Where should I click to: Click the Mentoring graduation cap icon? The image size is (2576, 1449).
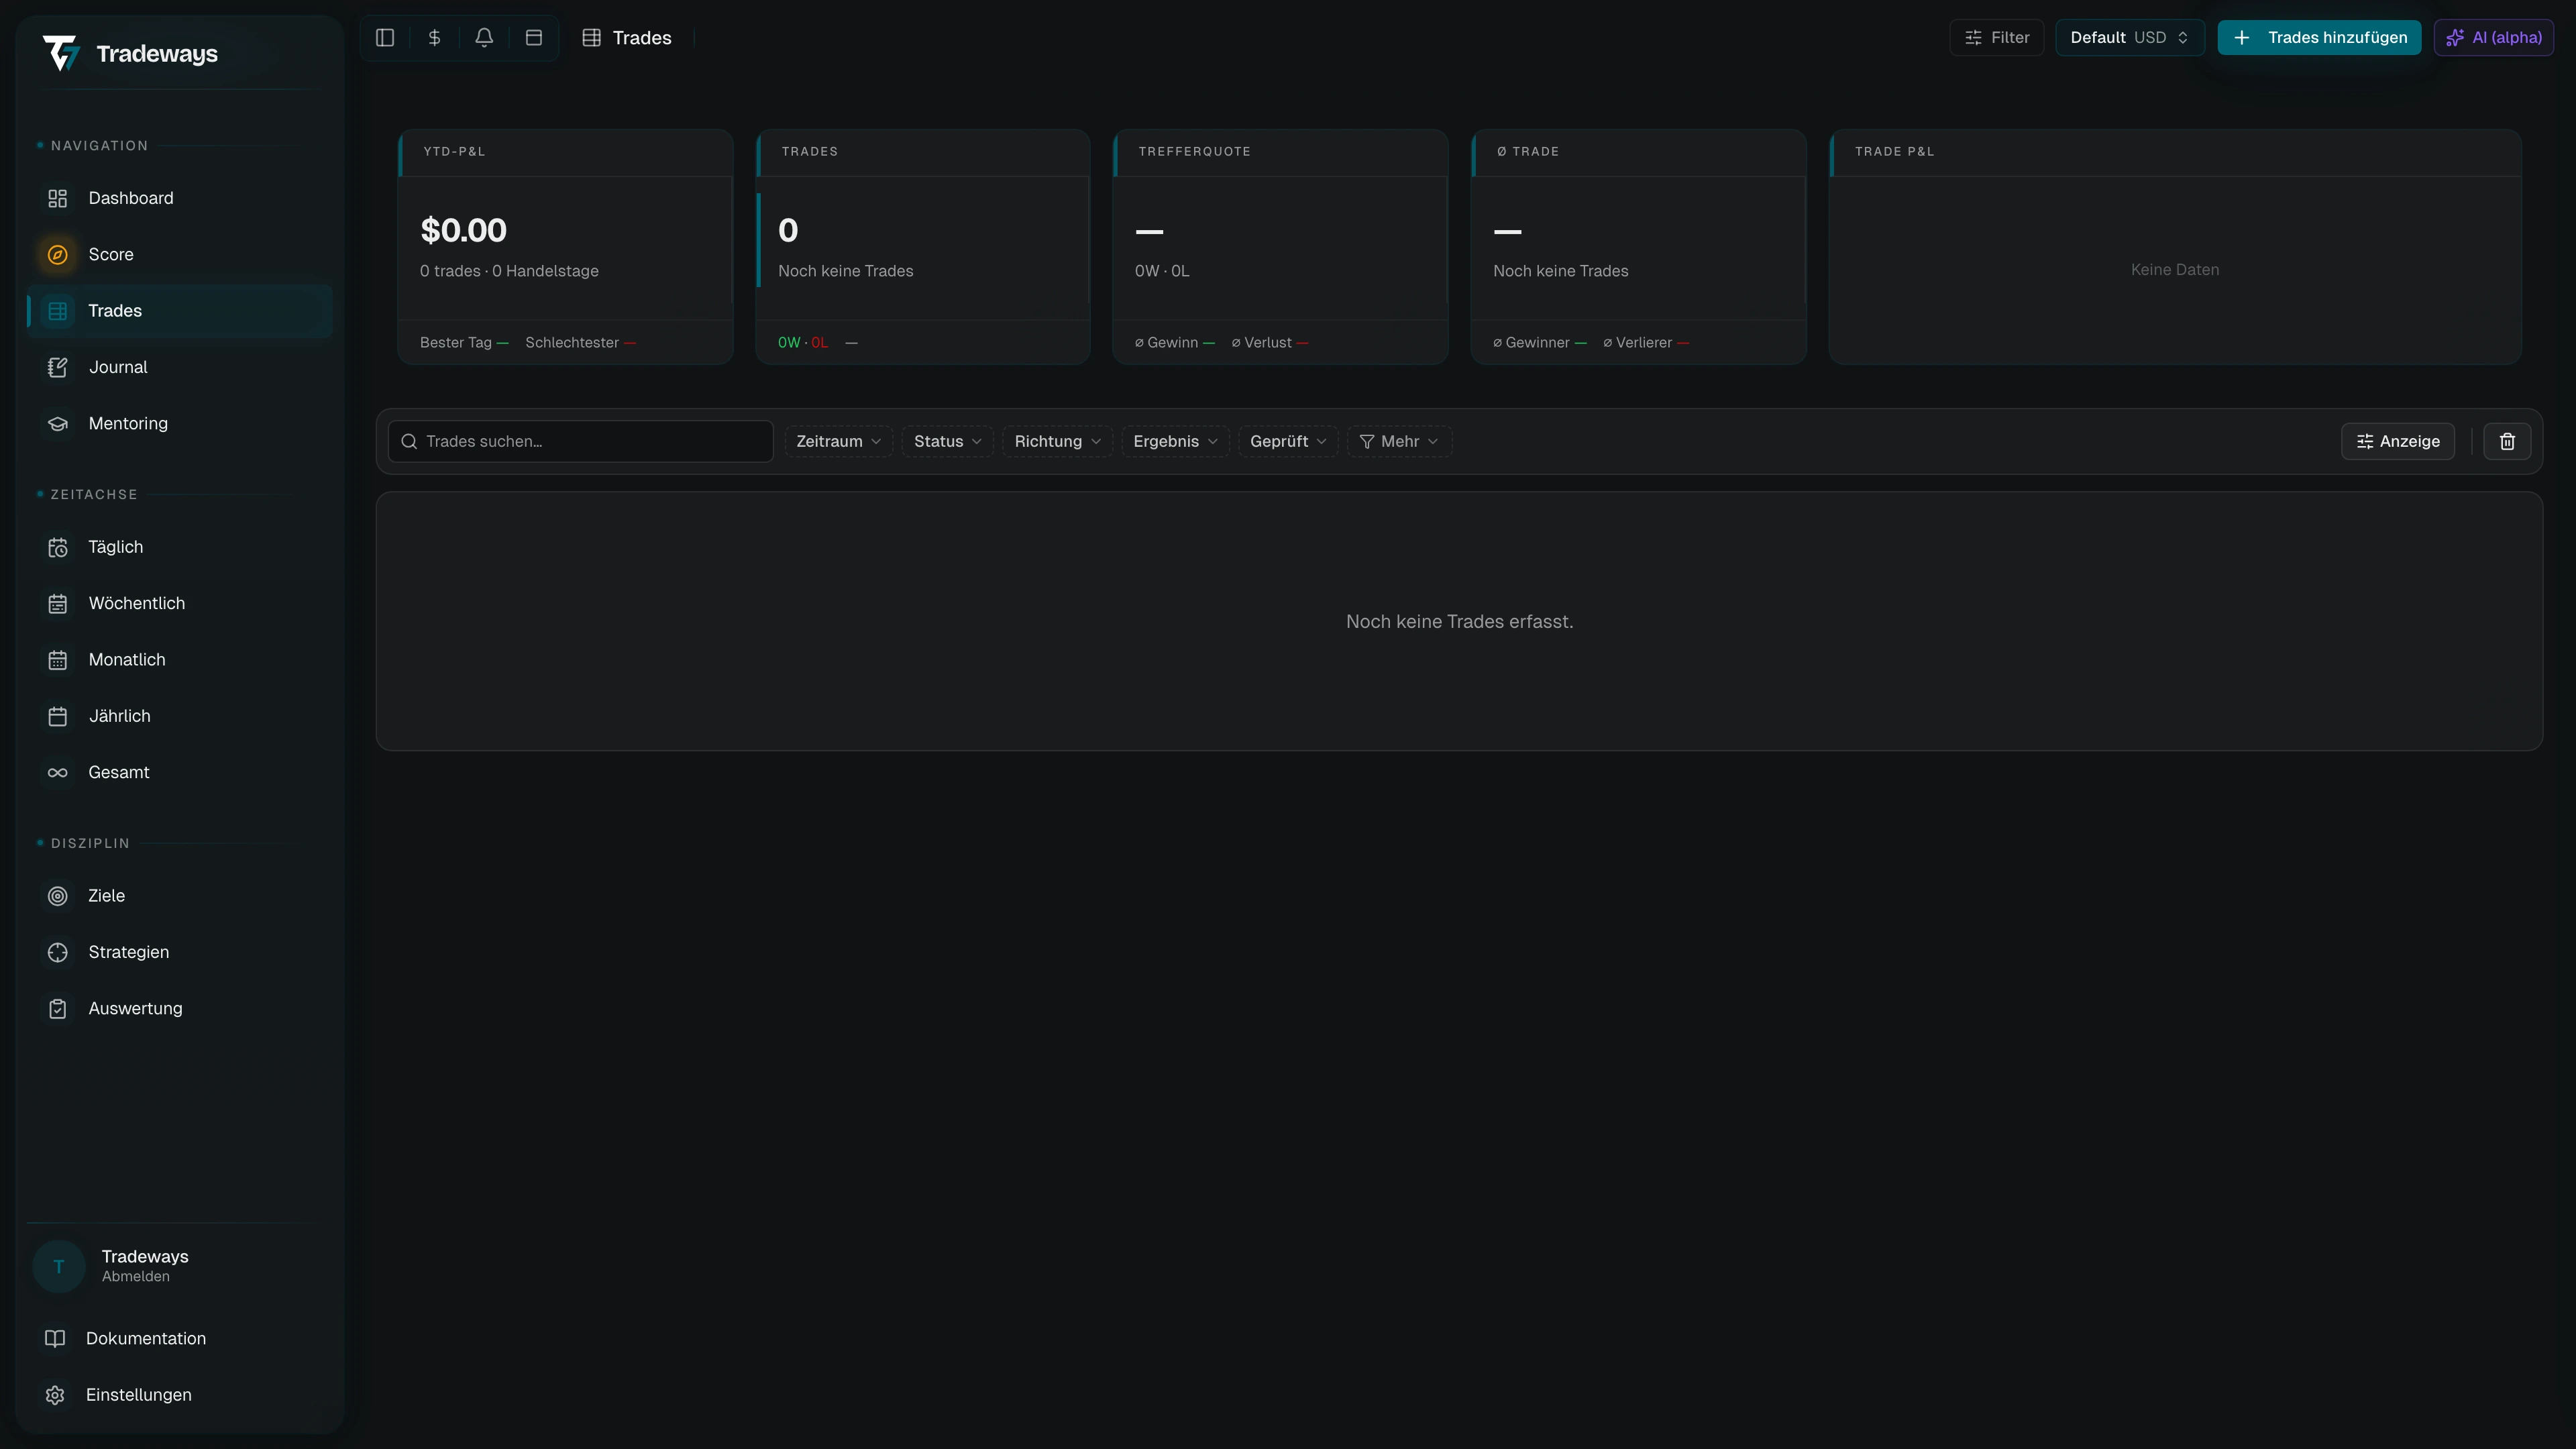click(x=58, y=424)
